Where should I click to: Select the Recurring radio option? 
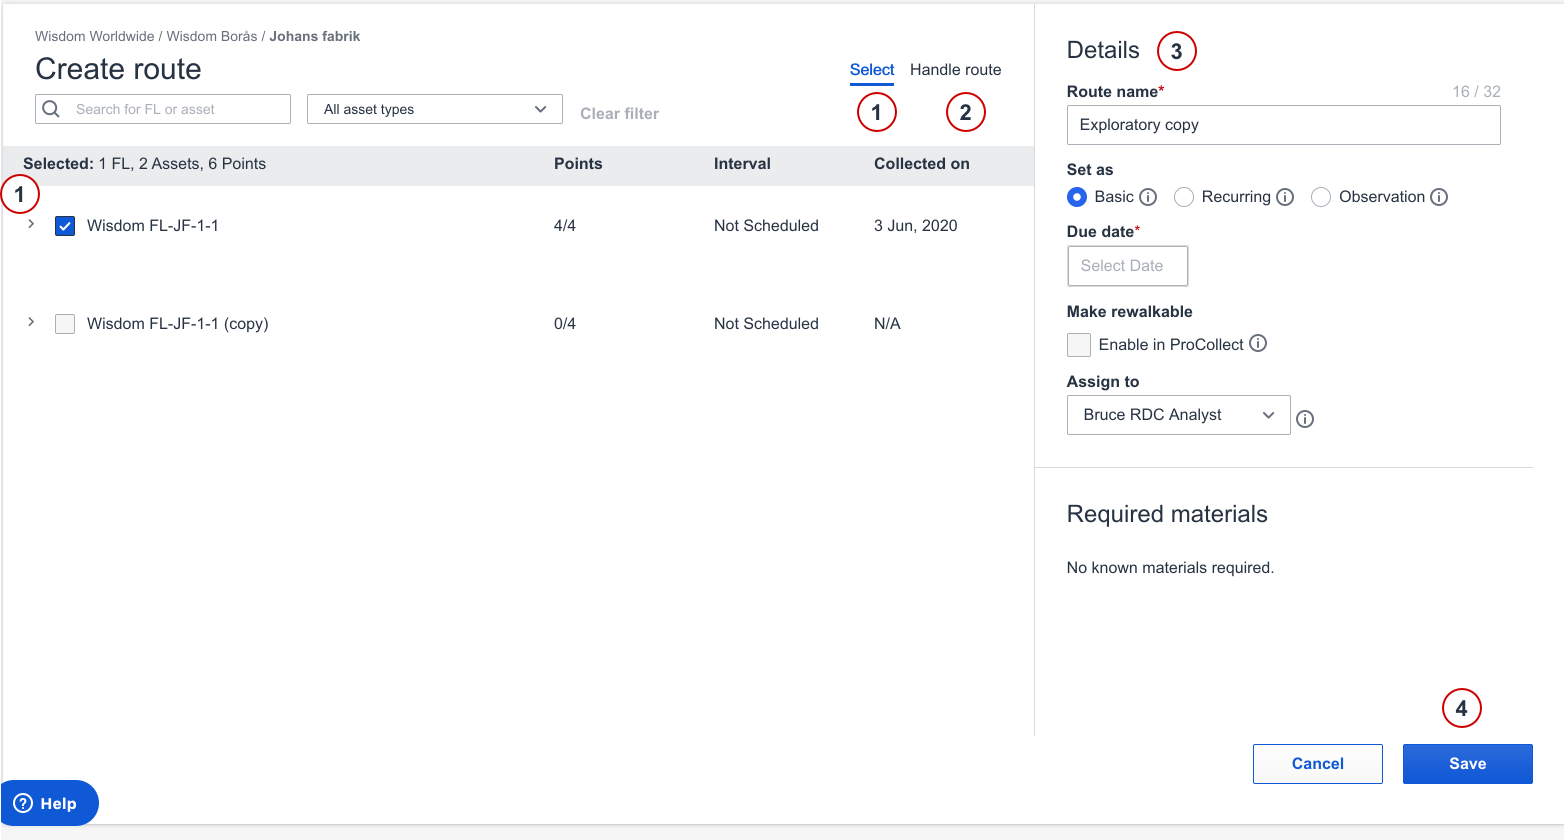point(1184,197)
